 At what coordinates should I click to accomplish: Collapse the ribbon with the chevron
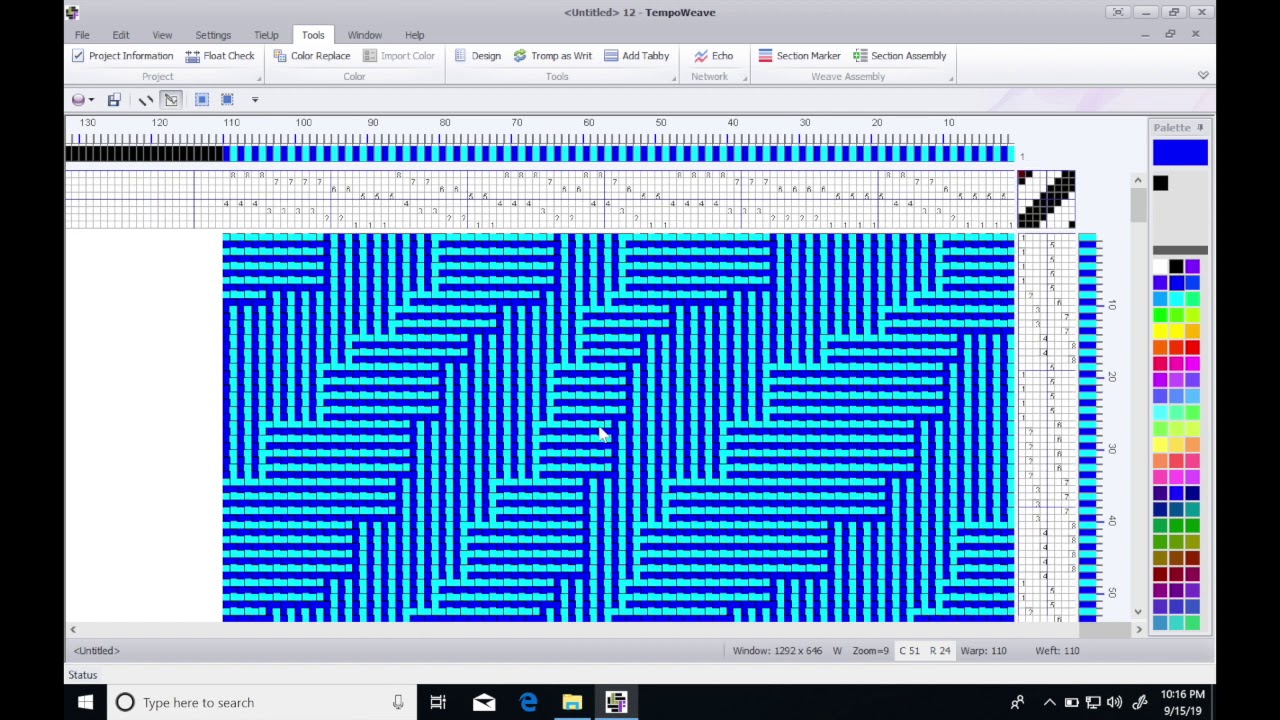pos(1203,76)
